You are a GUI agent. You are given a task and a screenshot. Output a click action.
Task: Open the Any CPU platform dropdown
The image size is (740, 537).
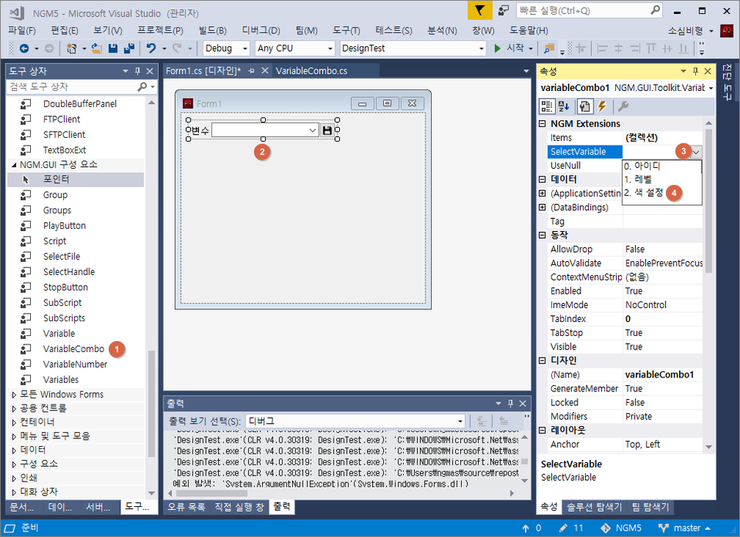point(330,48)
